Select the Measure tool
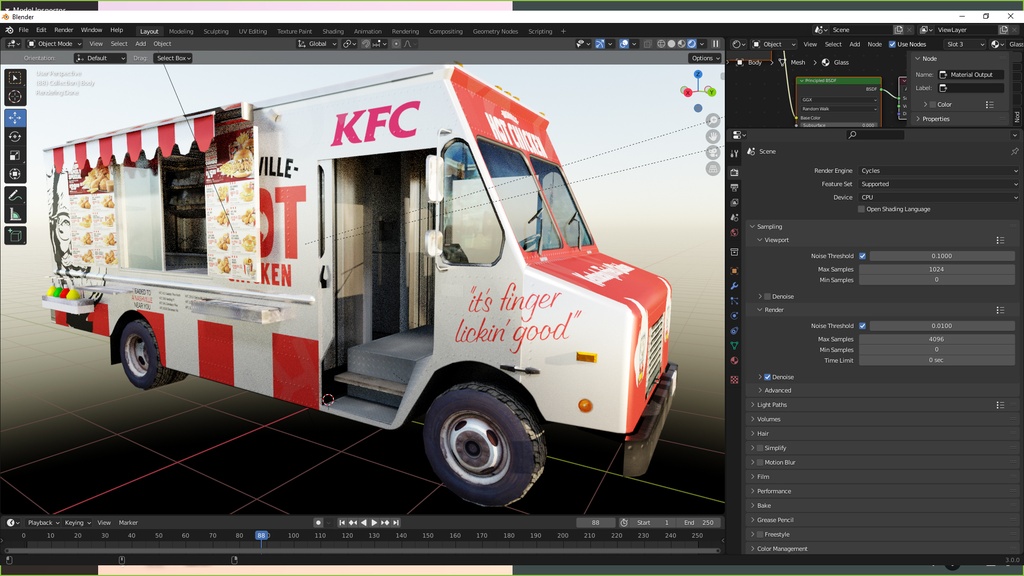1024x576 pixels. click(13, 213)
